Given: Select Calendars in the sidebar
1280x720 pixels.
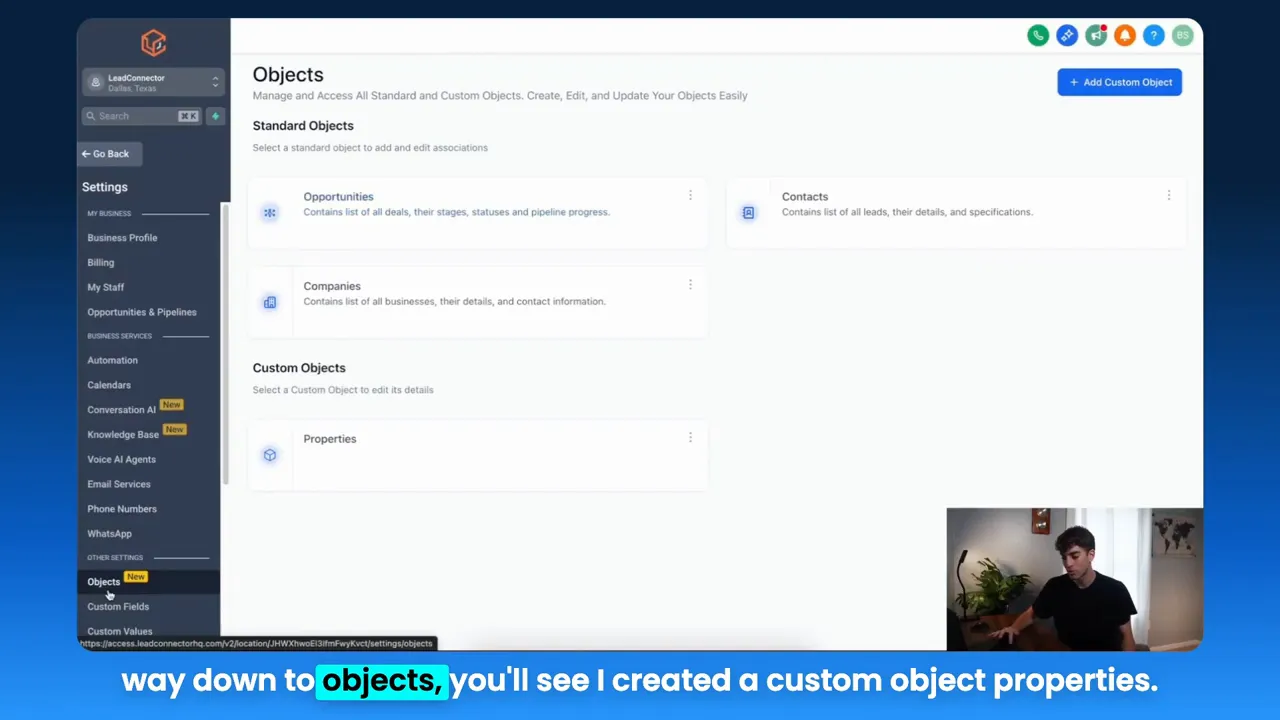Looking at the screenshot, I should click(109, 385).
